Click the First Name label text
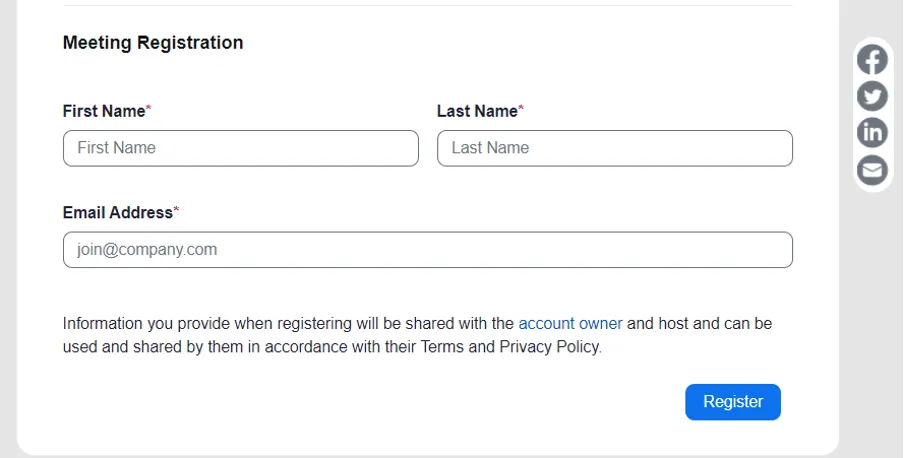This screenshot has width=904, height=458. click(104, 111)
